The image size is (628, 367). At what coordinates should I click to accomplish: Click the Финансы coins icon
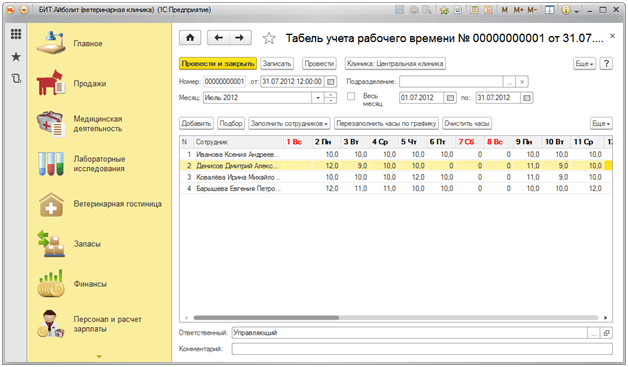coord(51,284)
